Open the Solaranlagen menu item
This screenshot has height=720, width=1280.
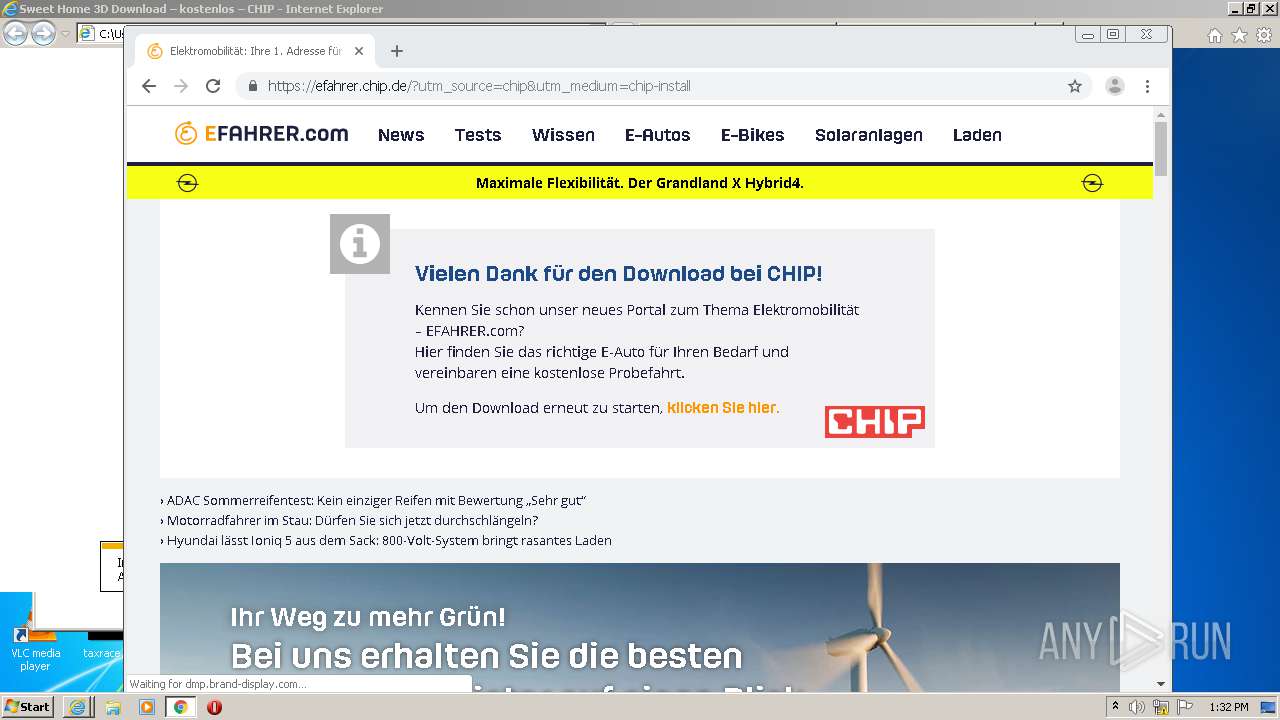pos(868,135)
